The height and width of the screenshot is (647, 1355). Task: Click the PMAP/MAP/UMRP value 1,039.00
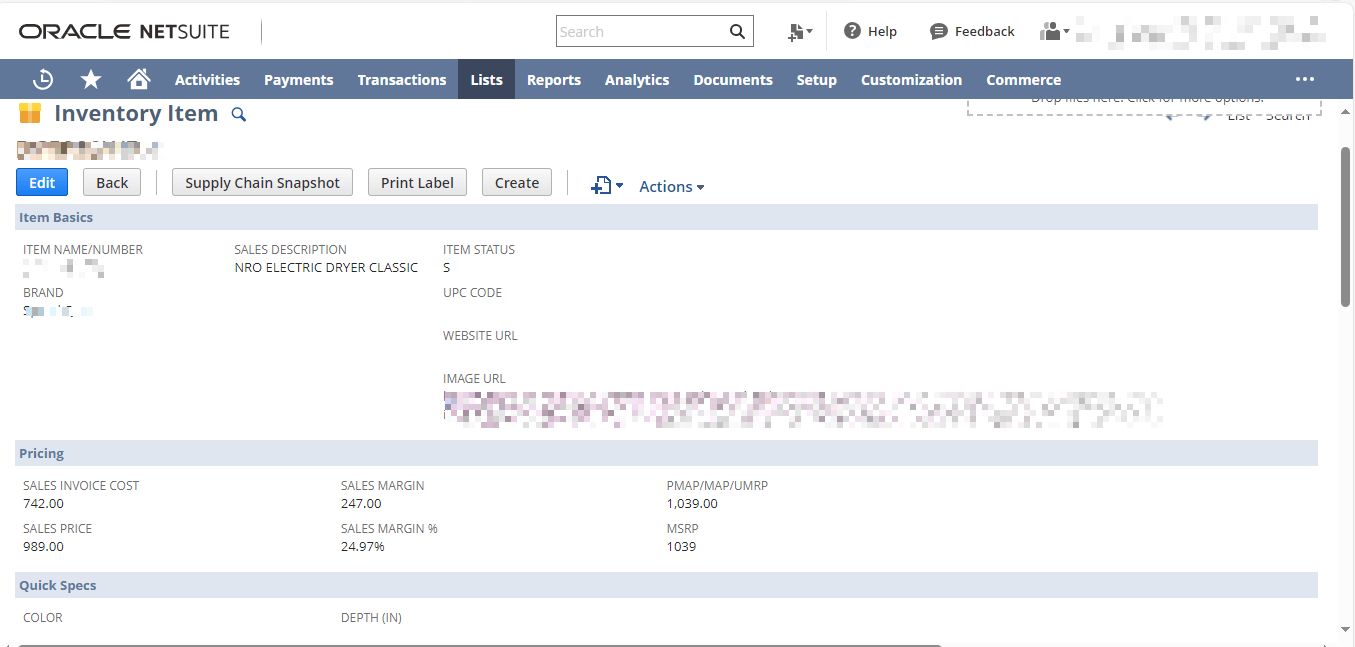coord(692,503)
